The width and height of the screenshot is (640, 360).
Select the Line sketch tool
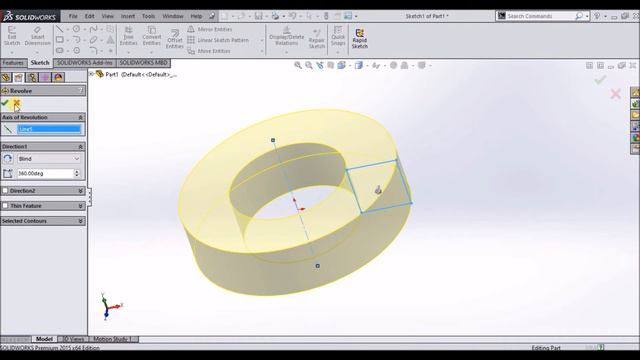(60, 29)
